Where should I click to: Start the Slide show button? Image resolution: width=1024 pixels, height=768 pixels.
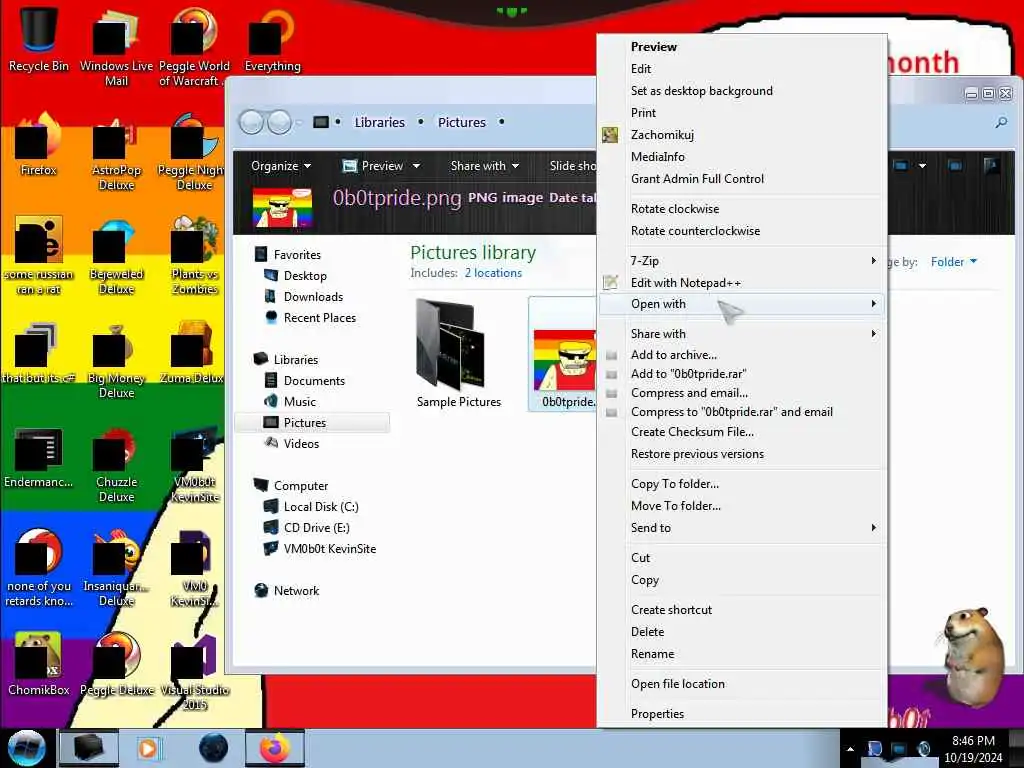572,166
